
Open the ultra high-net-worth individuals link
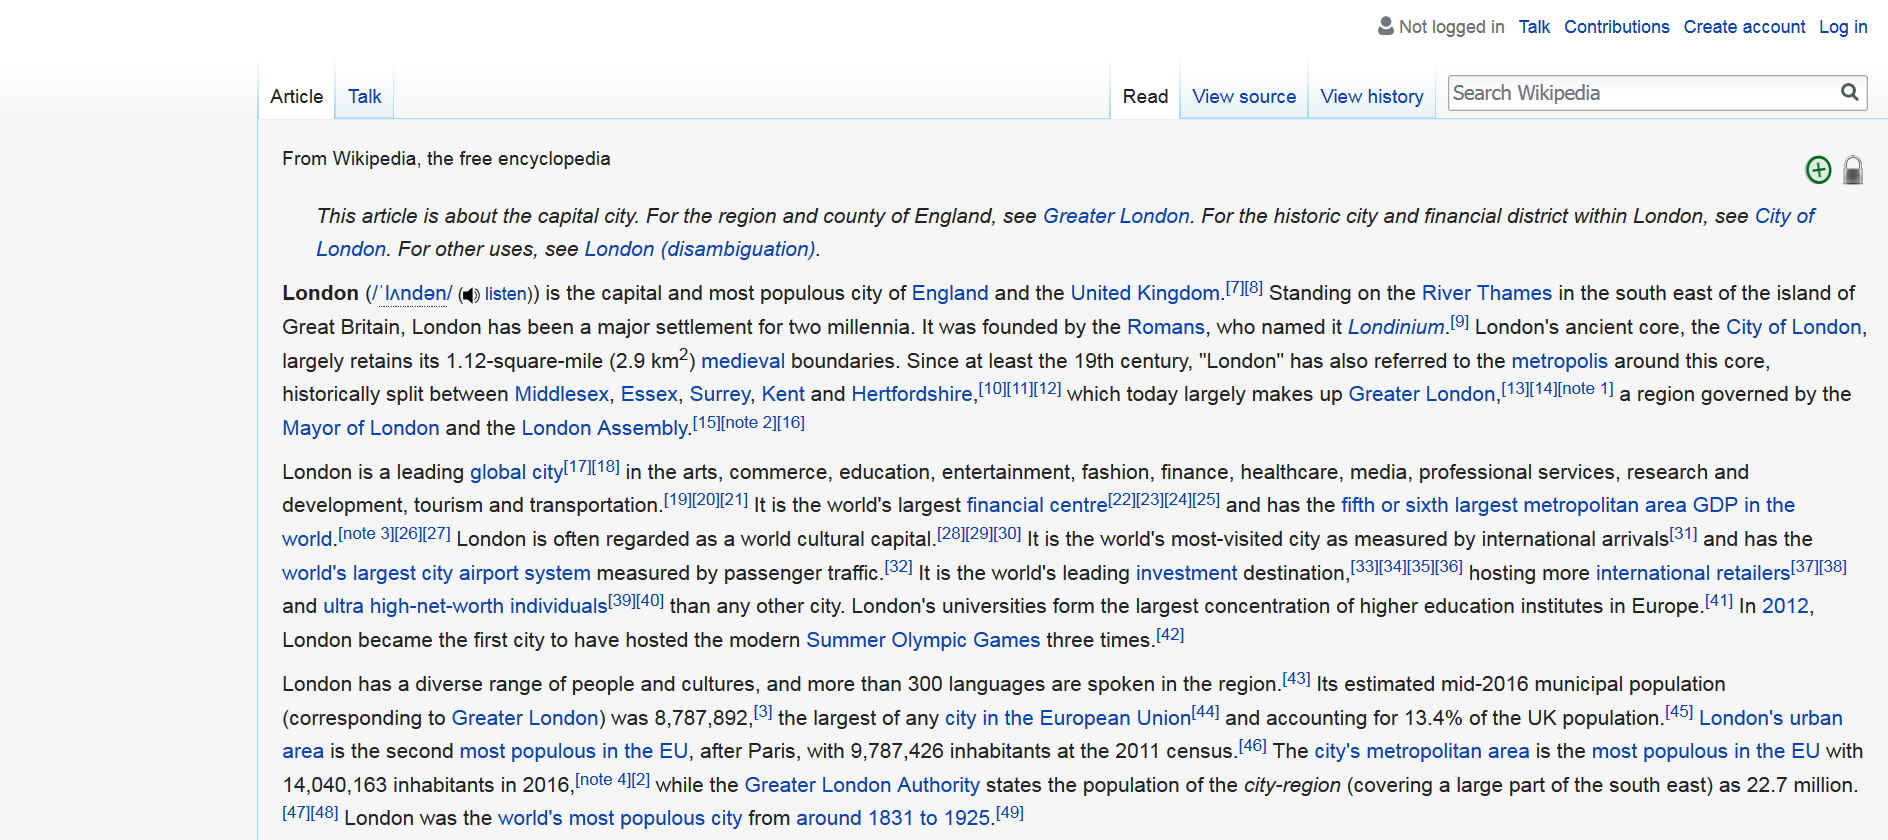click(465, 606)
